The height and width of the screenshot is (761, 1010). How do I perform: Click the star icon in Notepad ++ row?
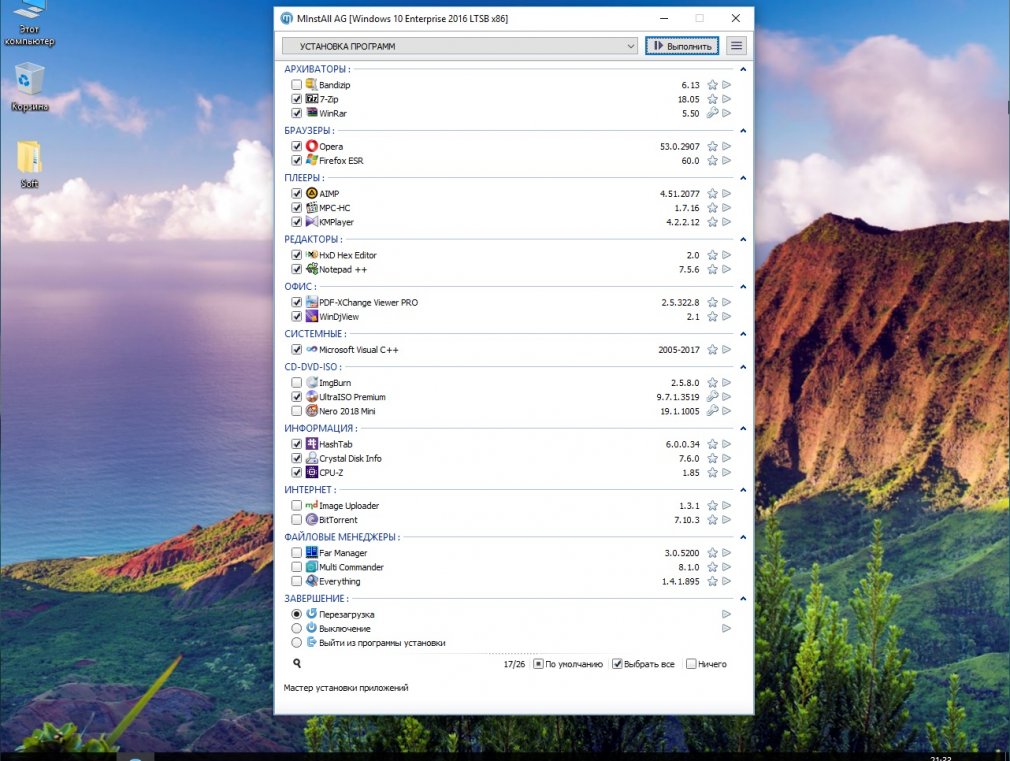(x=712, y=269)
